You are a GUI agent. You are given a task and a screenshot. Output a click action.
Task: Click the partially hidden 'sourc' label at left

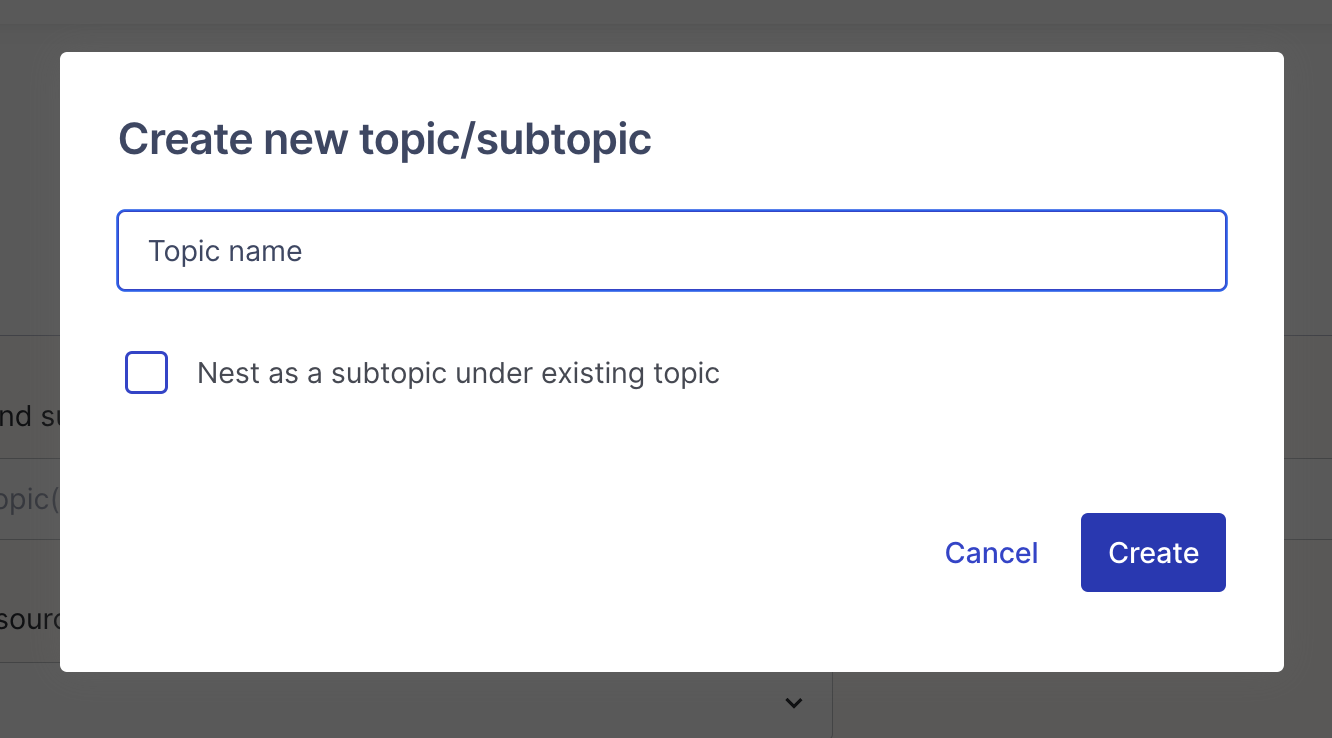tap(30, 619)
